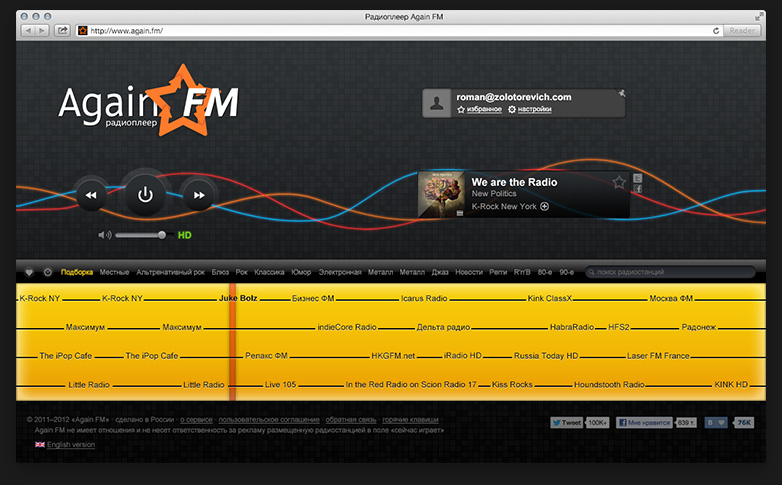The width and height of the screenshot is (782, 485).
Task: Tune to Juke Bolz station
Action: (x=238, y=298)
